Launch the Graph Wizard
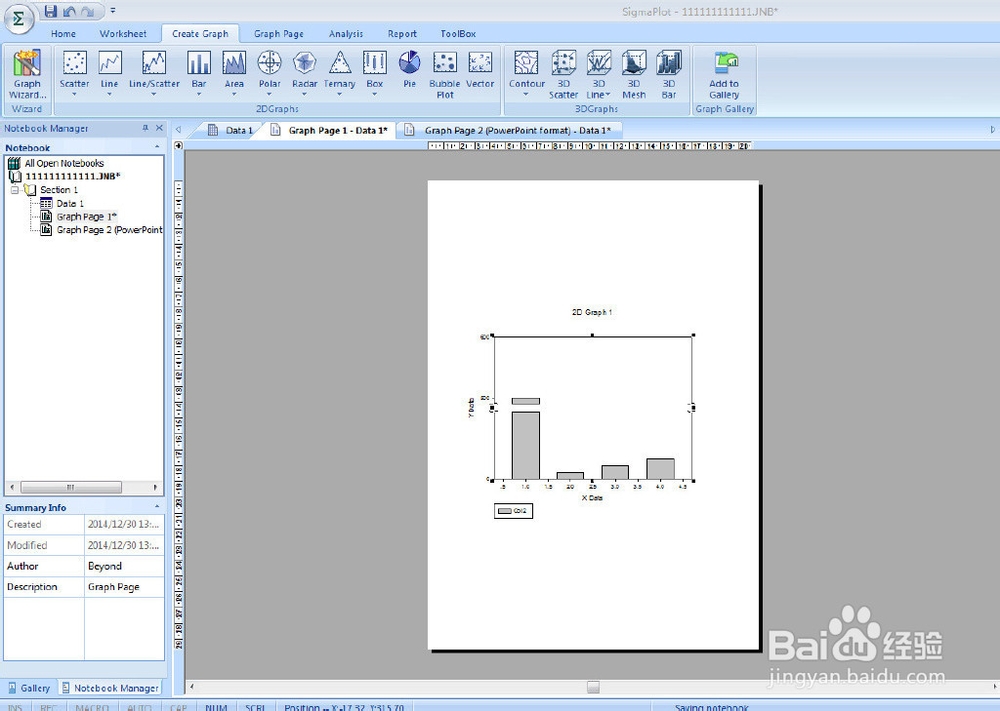The image size is (1000, 711). (x=27, y=74)
